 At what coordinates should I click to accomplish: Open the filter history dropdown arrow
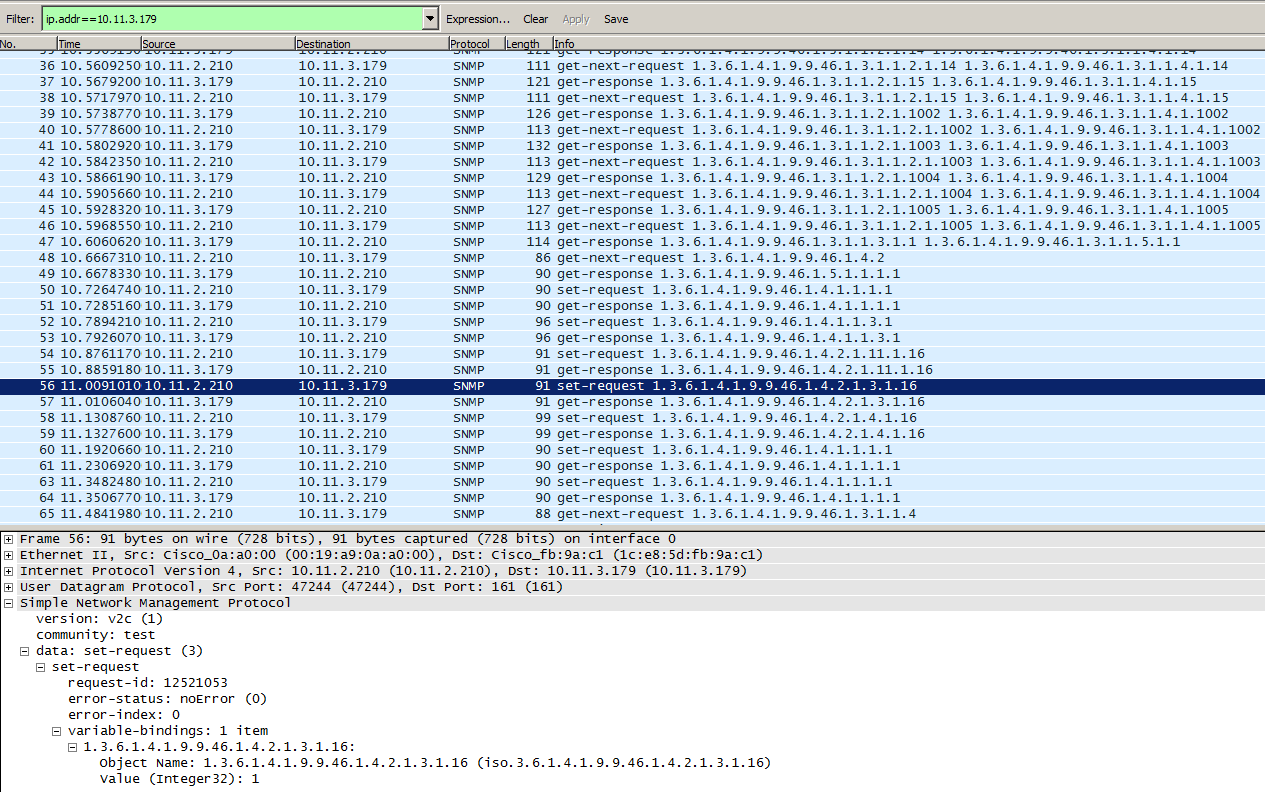click(431, 18)
